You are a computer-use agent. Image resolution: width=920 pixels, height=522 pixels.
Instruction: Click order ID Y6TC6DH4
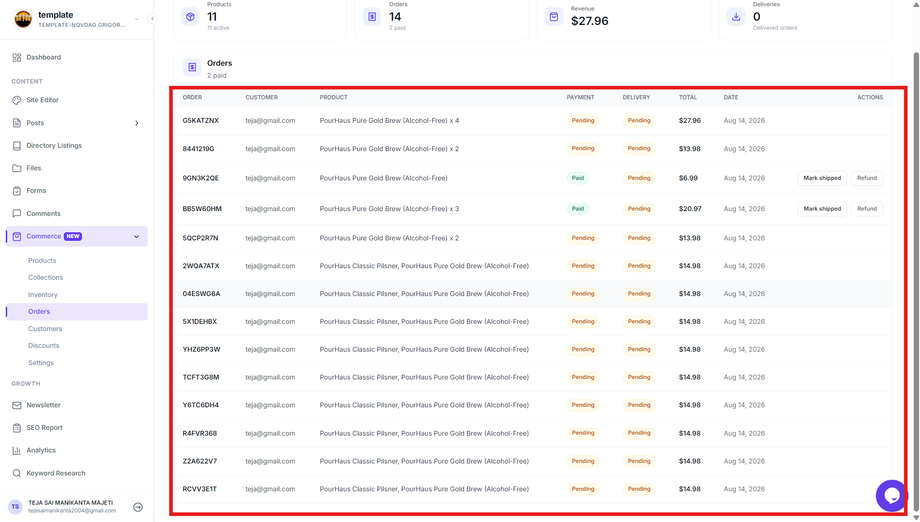[x=201, y=405]
